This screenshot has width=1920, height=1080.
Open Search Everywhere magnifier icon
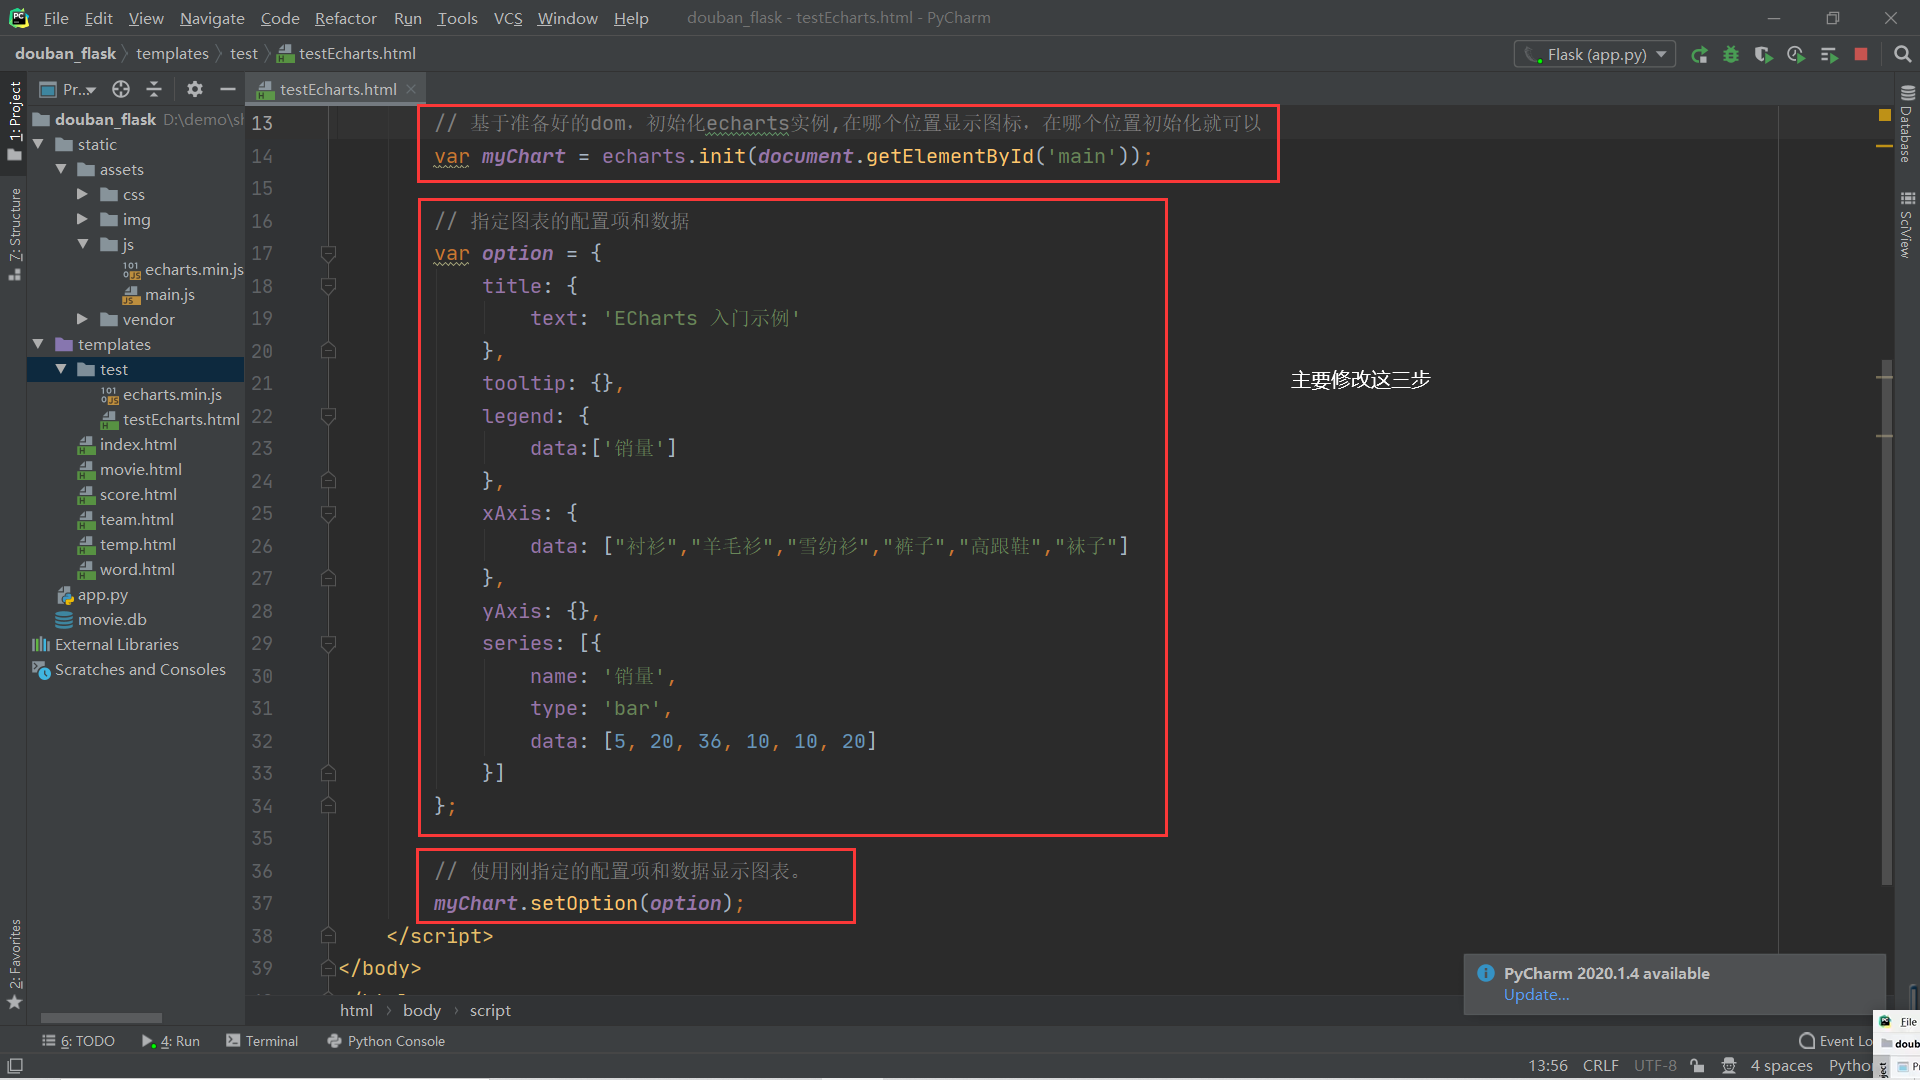tap(1902, 55)
